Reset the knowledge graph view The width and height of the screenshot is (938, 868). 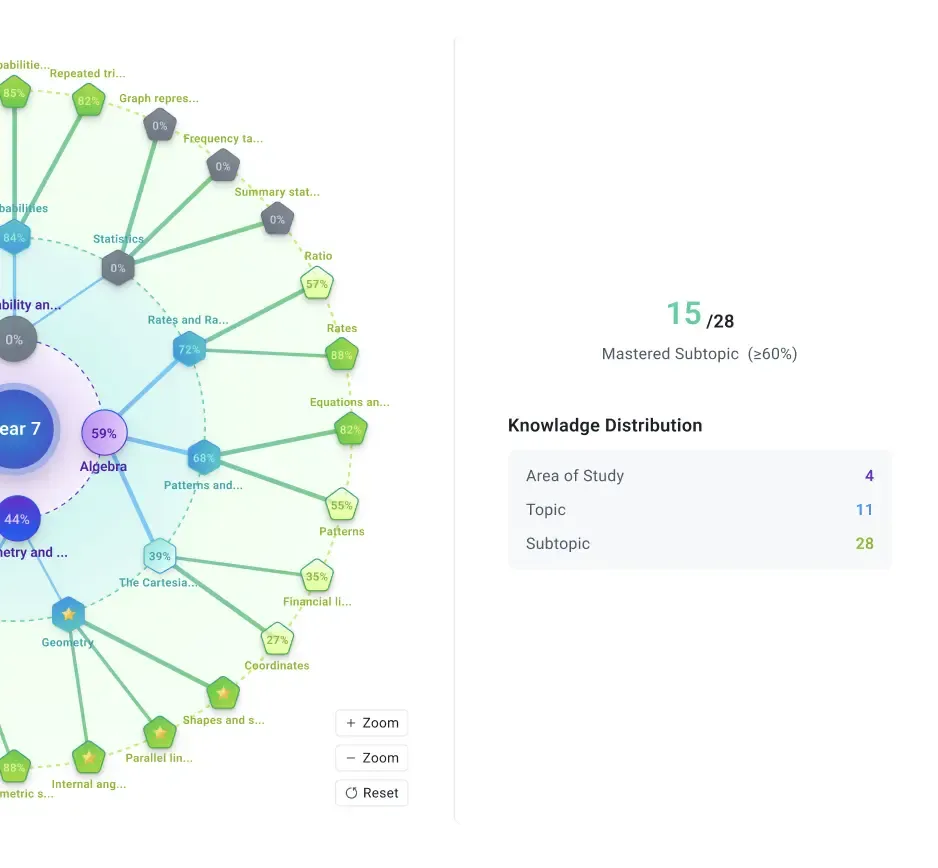[x=371, y=793]
